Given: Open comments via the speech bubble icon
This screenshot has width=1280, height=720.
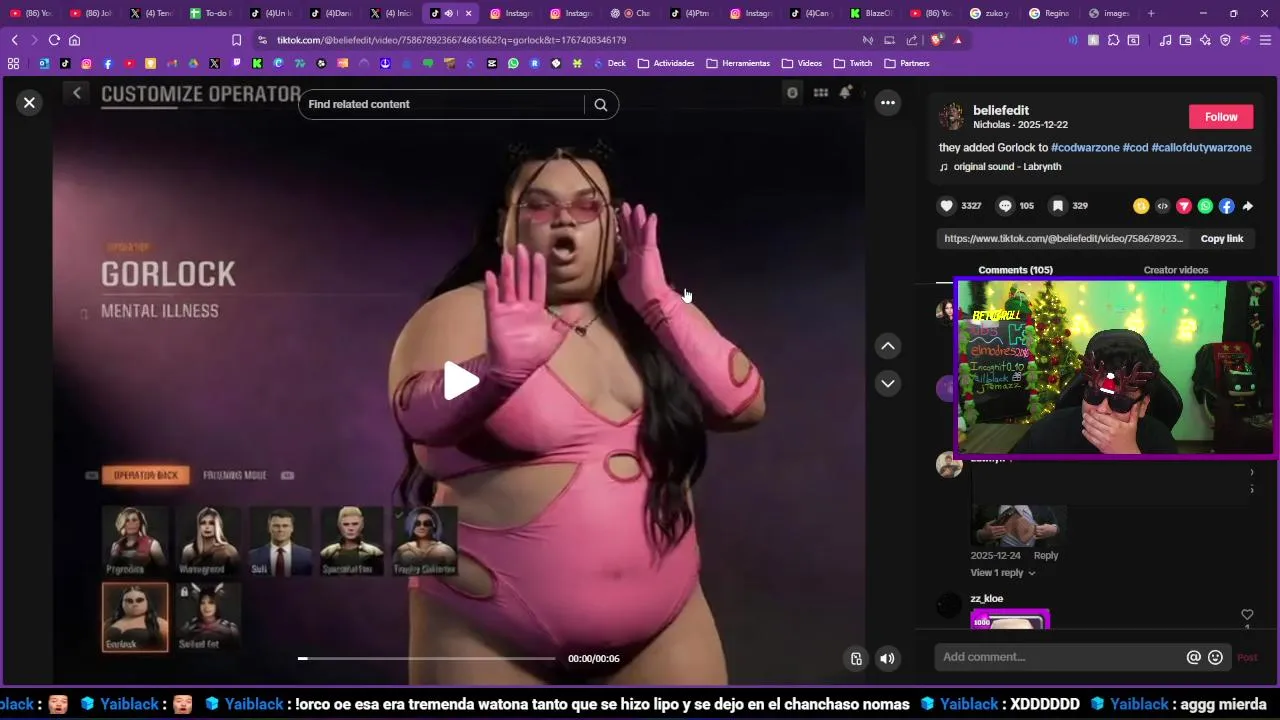Looking at the screenshot, I should coord(1005,206).
